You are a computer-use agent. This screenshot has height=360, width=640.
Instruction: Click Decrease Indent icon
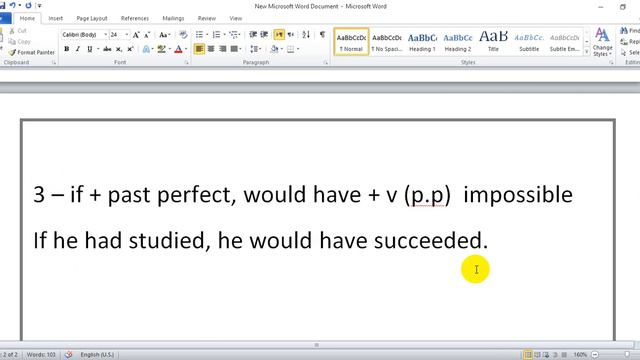(253, 35)
